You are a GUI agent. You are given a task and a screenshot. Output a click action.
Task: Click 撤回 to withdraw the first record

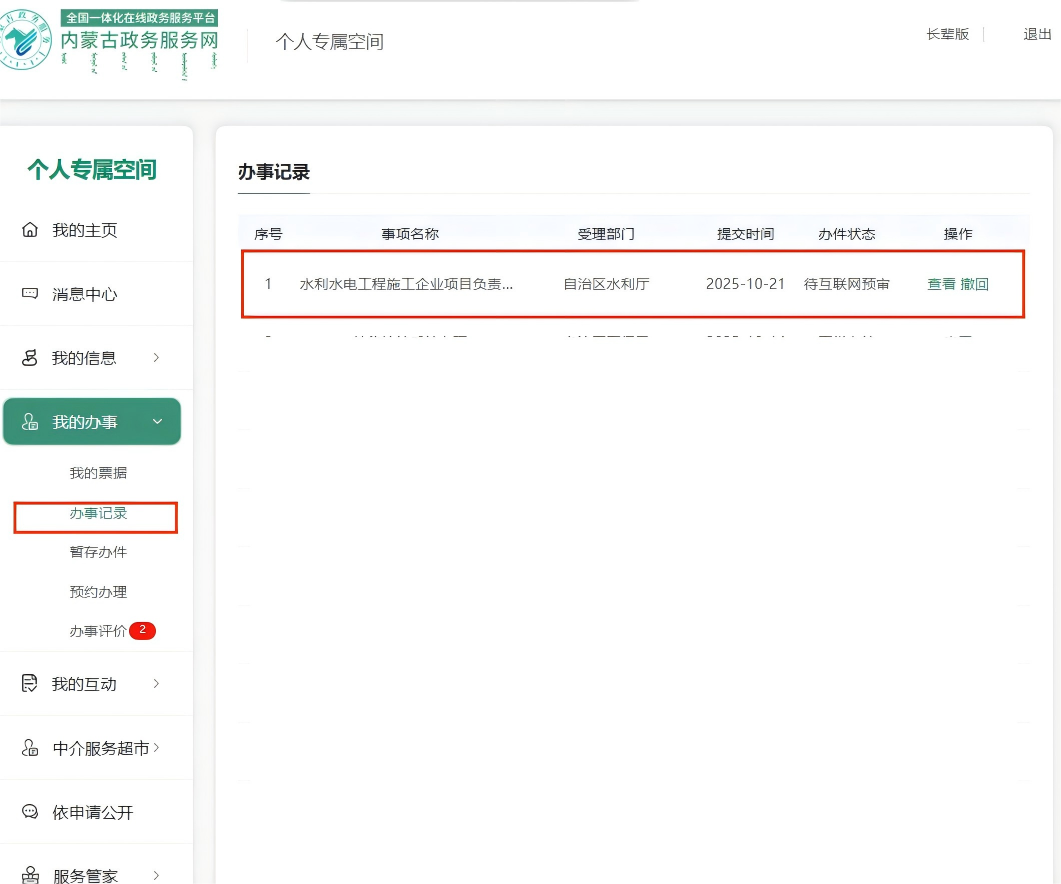coord(975,284)
